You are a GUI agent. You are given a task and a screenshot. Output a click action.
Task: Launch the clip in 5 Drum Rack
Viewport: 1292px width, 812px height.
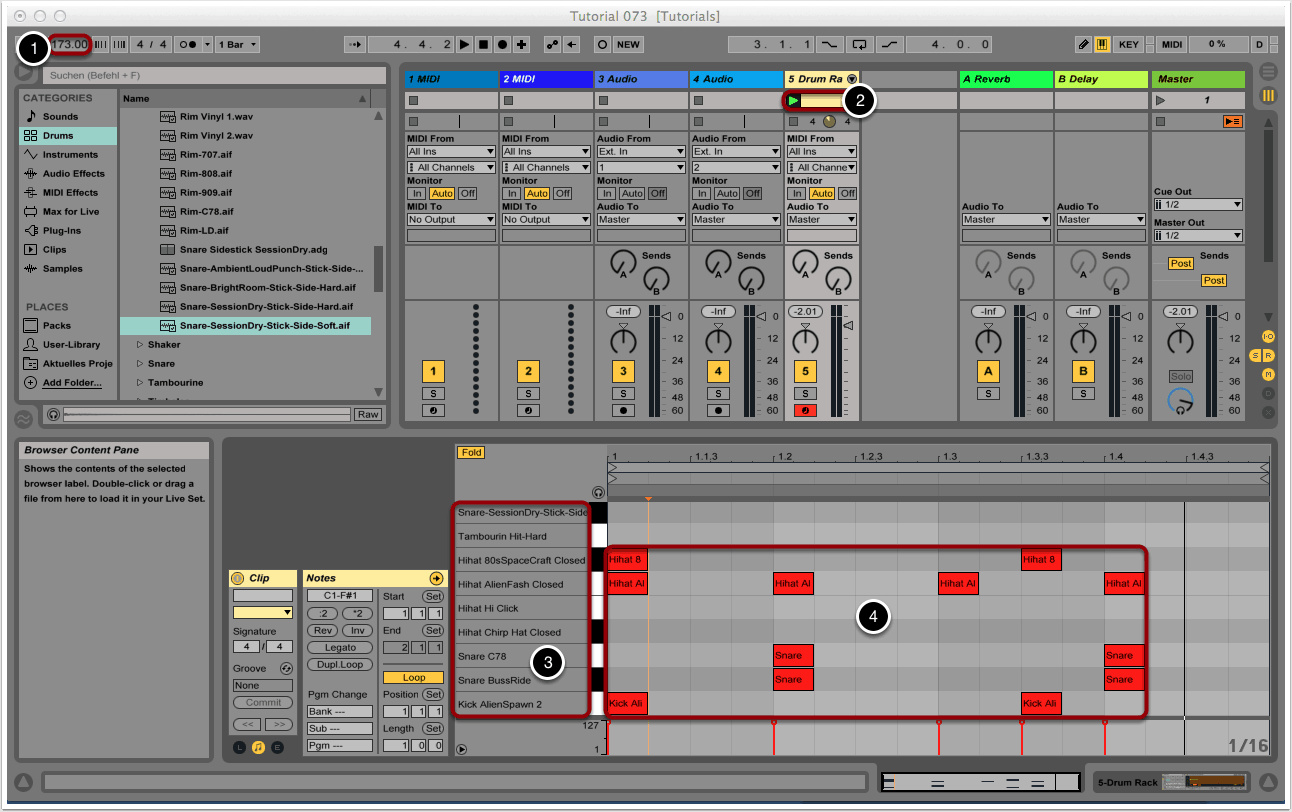pos(793,100)
